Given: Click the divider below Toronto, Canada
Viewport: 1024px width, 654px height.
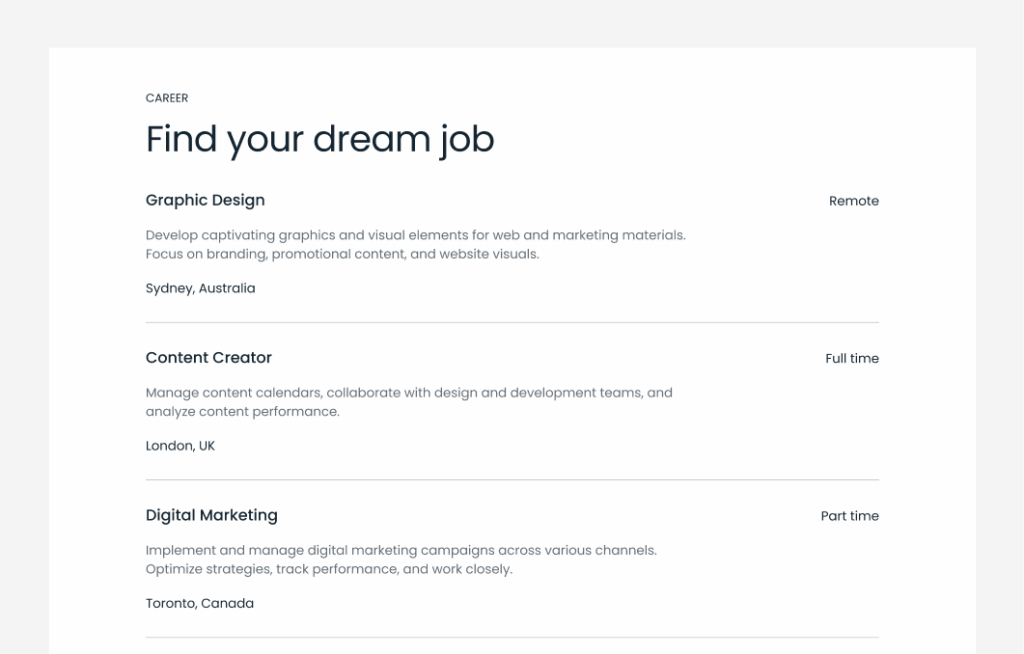Looking at the screenshot, I should click(512, 637).
